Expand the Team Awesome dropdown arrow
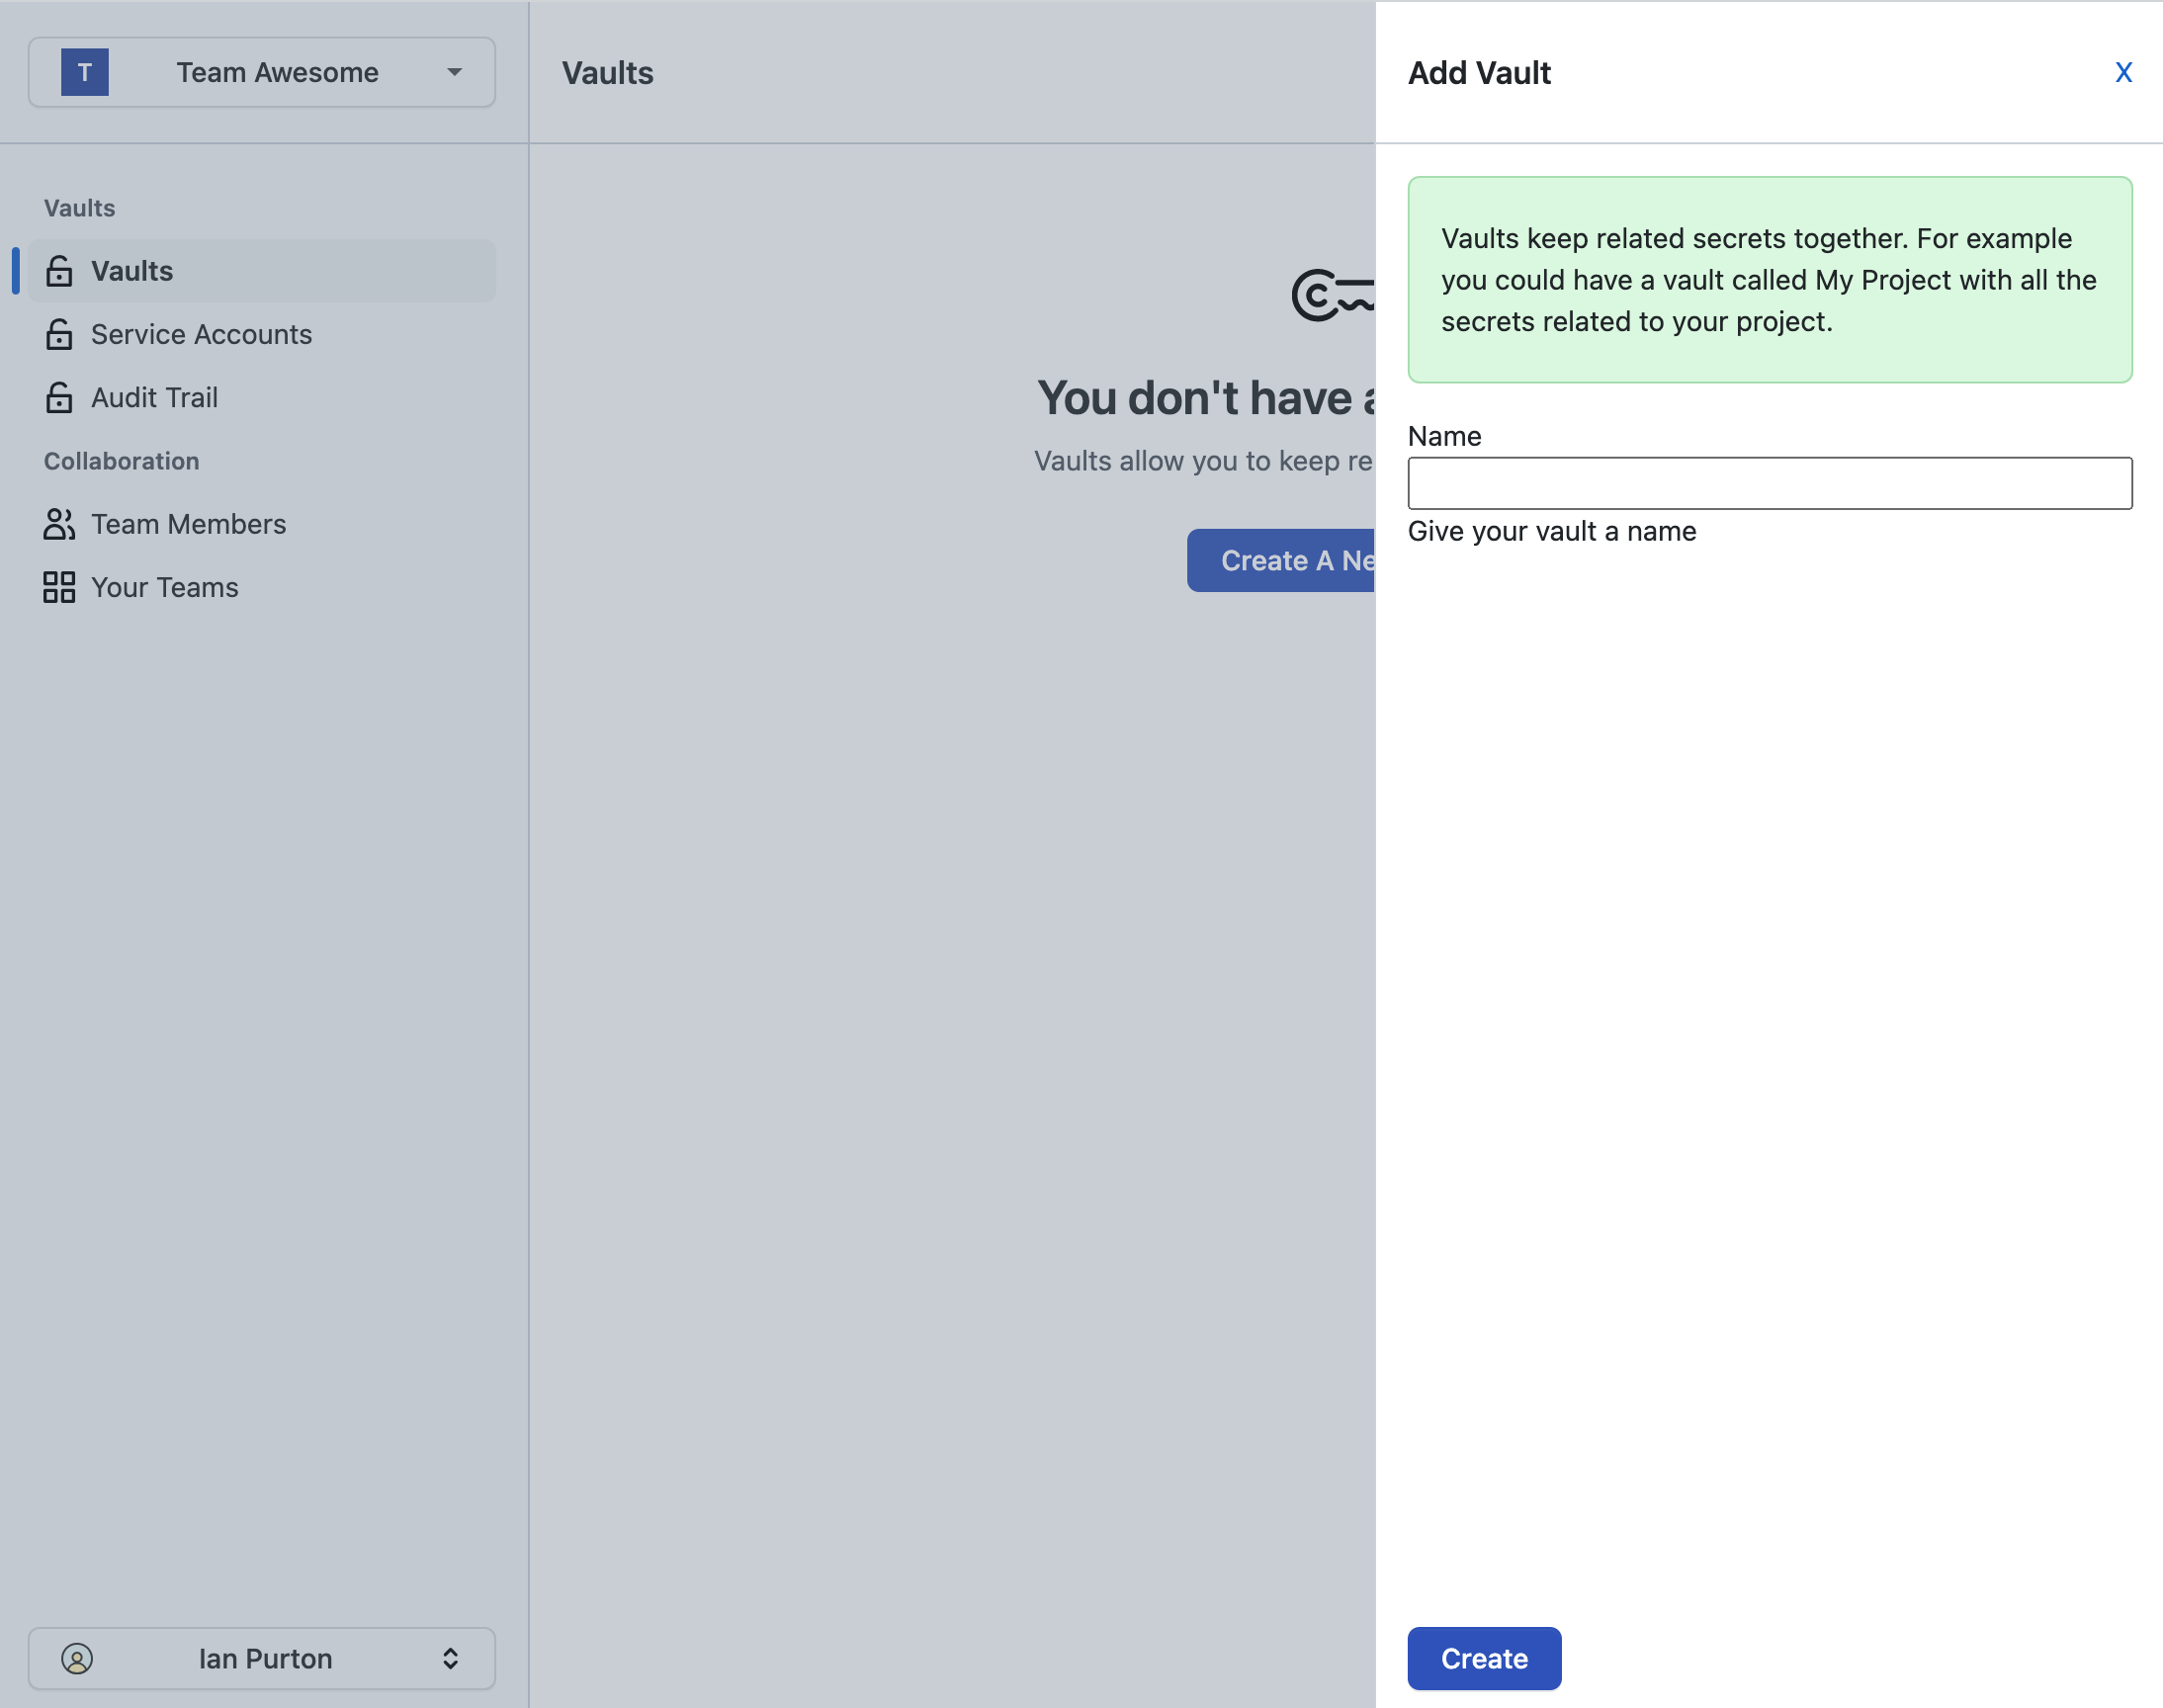 455,72
